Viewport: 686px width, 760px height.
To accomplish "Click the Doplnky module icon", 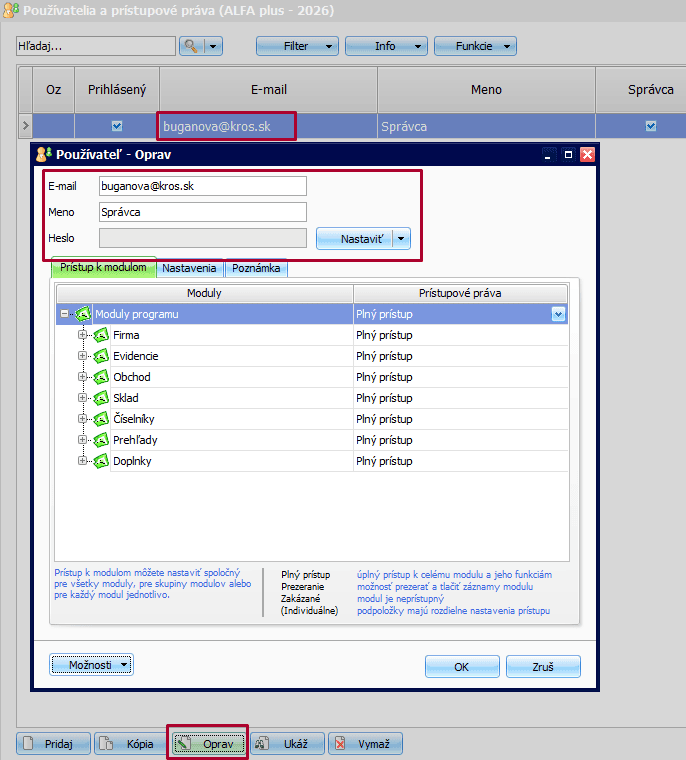I will pos(101,461).
